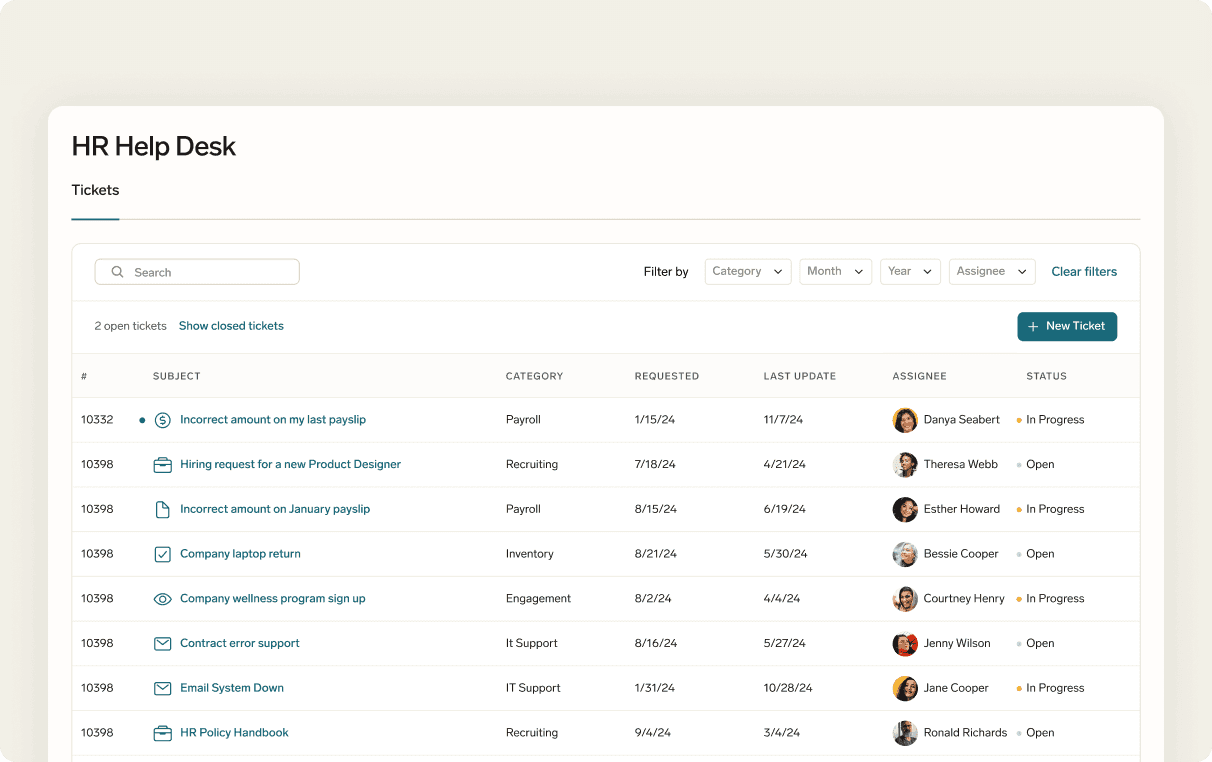
Task: Sort by the Category column header
Action: [x=534, y=376]
